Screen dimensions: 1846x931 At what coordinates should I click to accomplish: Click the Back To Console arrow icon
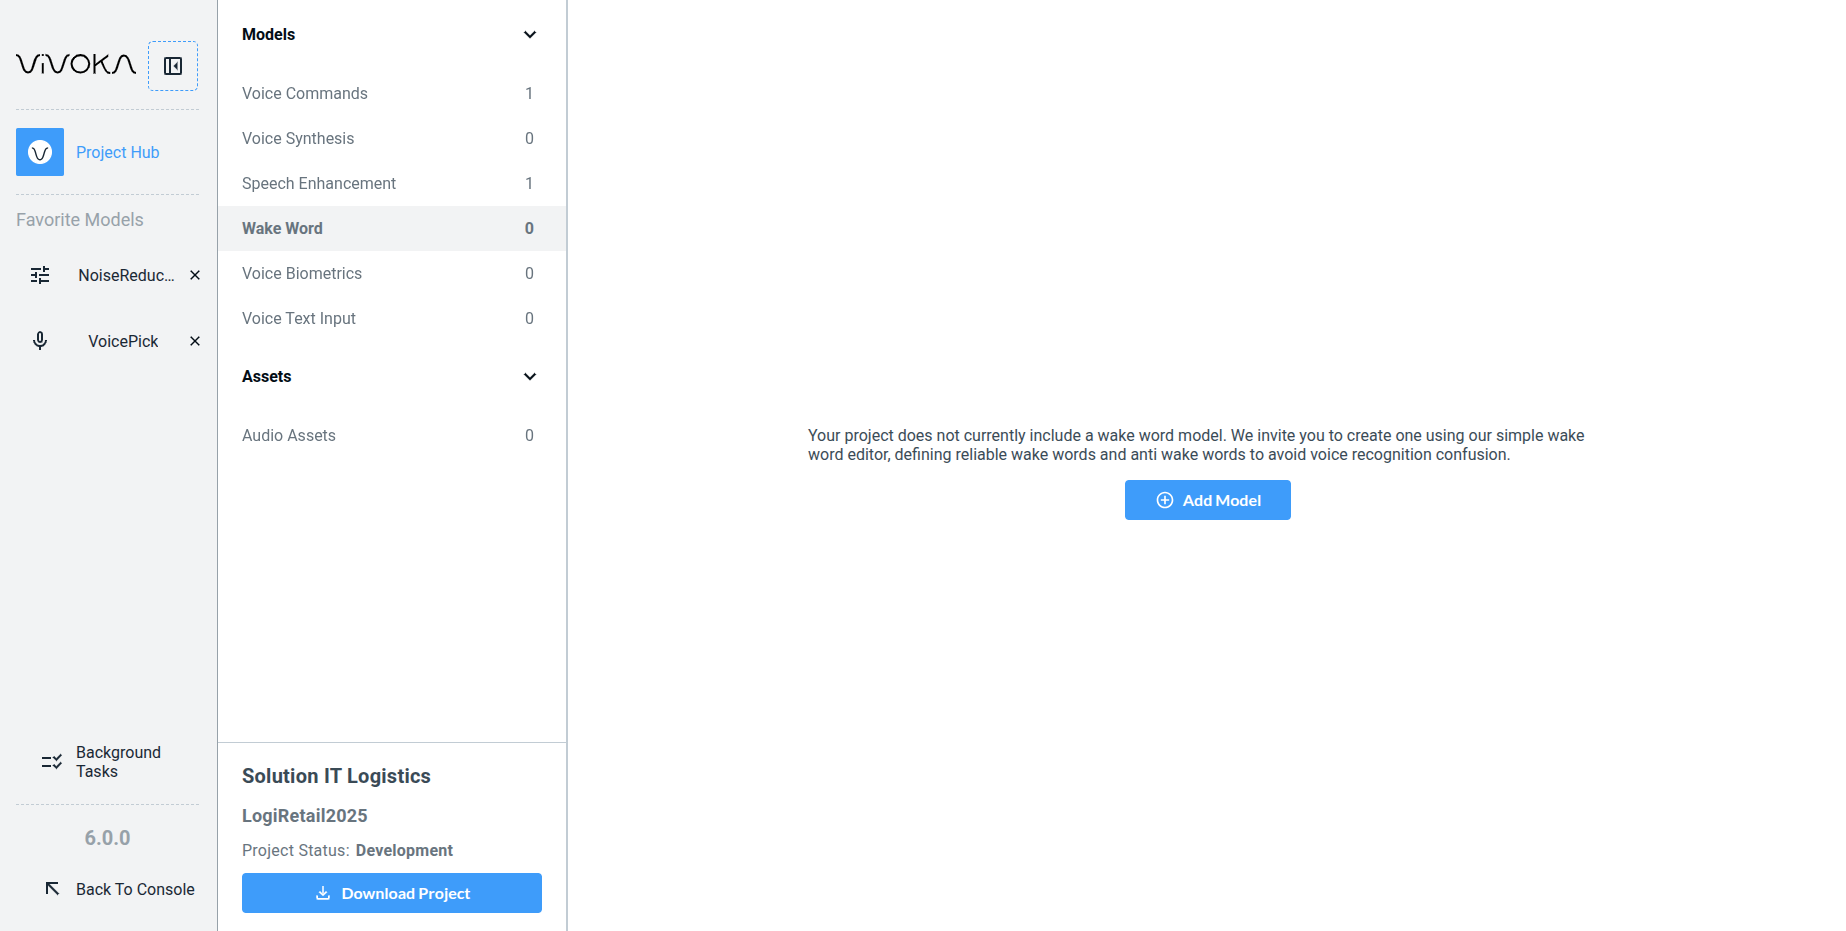click(x=52, y=889)
